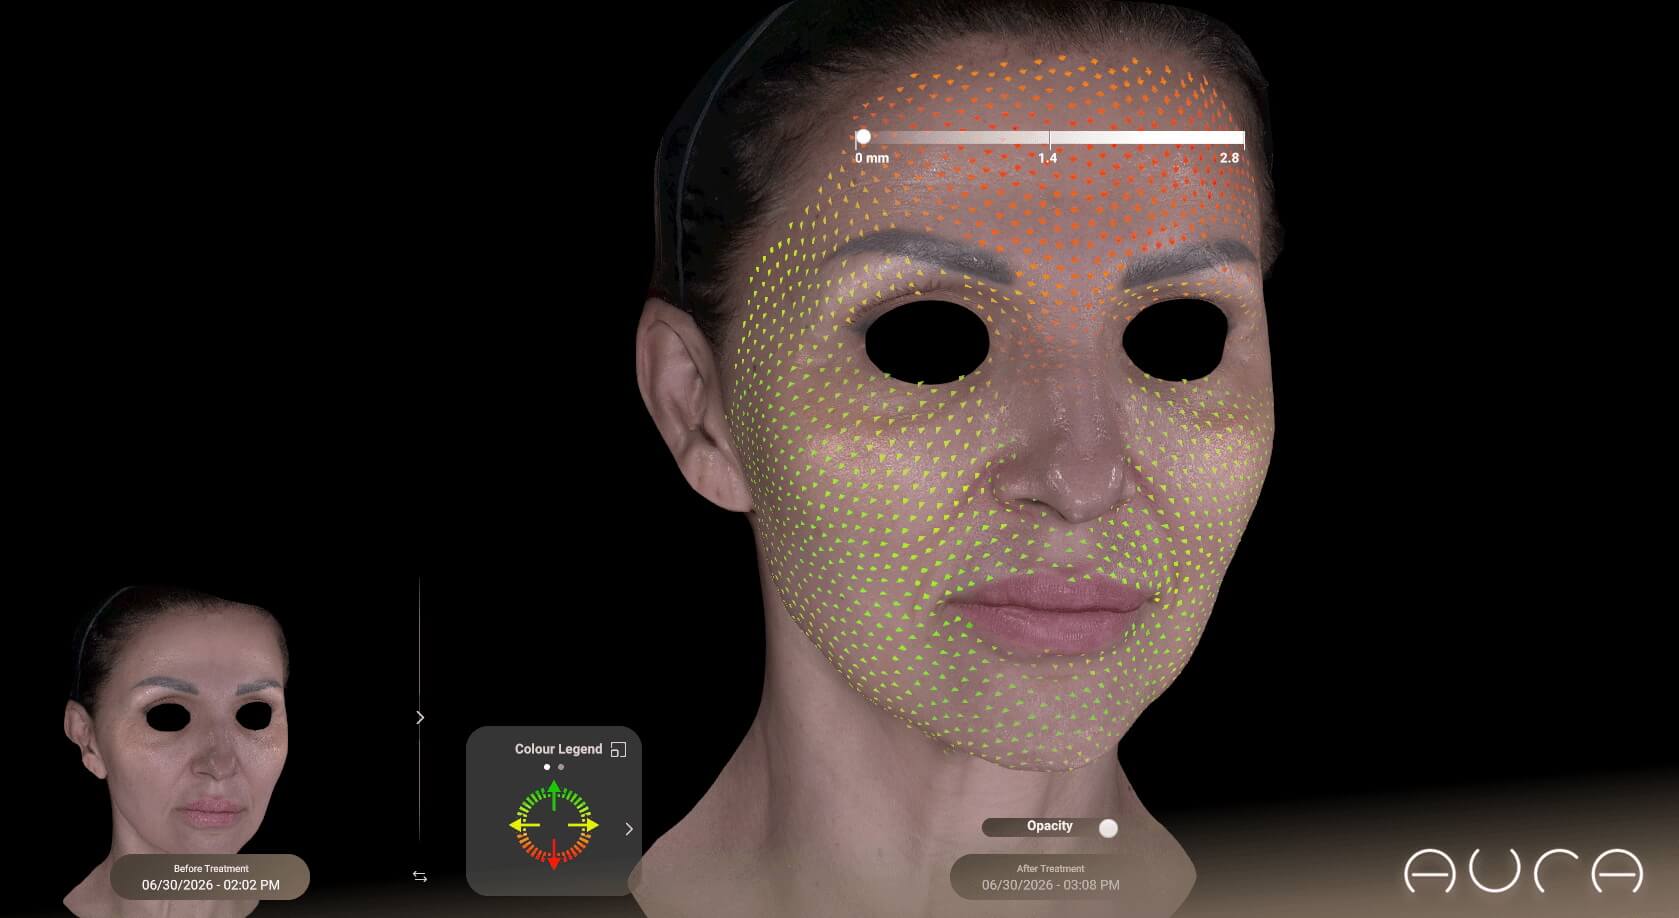Viewport: 1679px width, 918px height.
Task: Click the yellow left arrow in legend
Action: click(524, 825)
